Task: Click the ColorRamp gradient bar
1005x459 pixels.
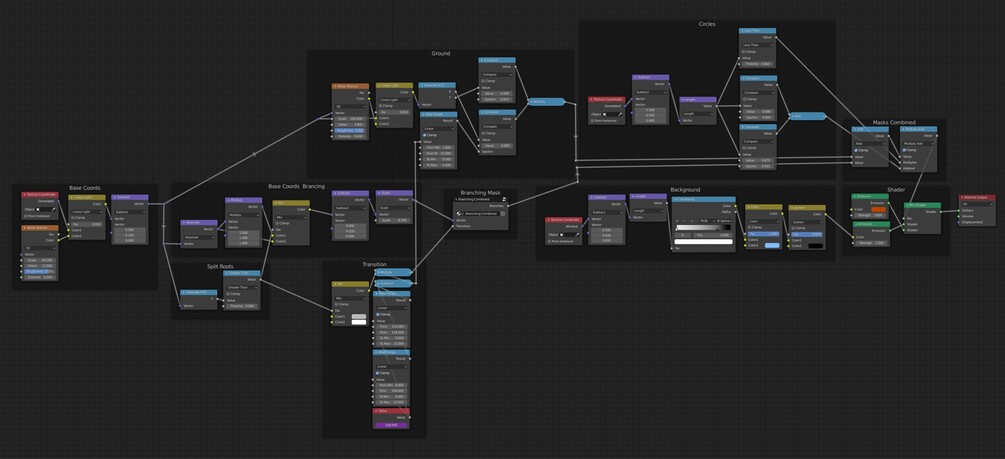Action: 704,228
